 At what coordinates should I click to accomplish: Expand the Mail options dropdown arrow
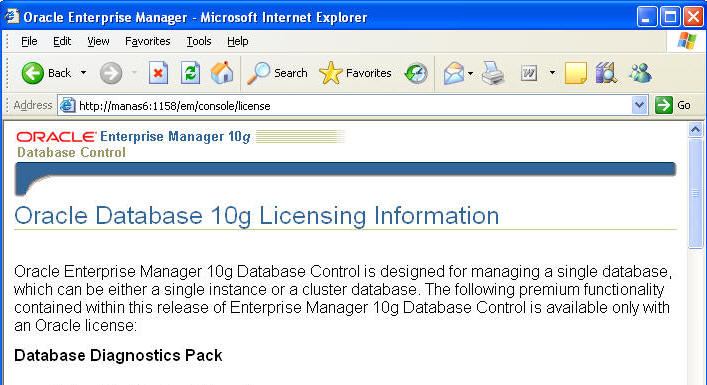pos(470,73)
